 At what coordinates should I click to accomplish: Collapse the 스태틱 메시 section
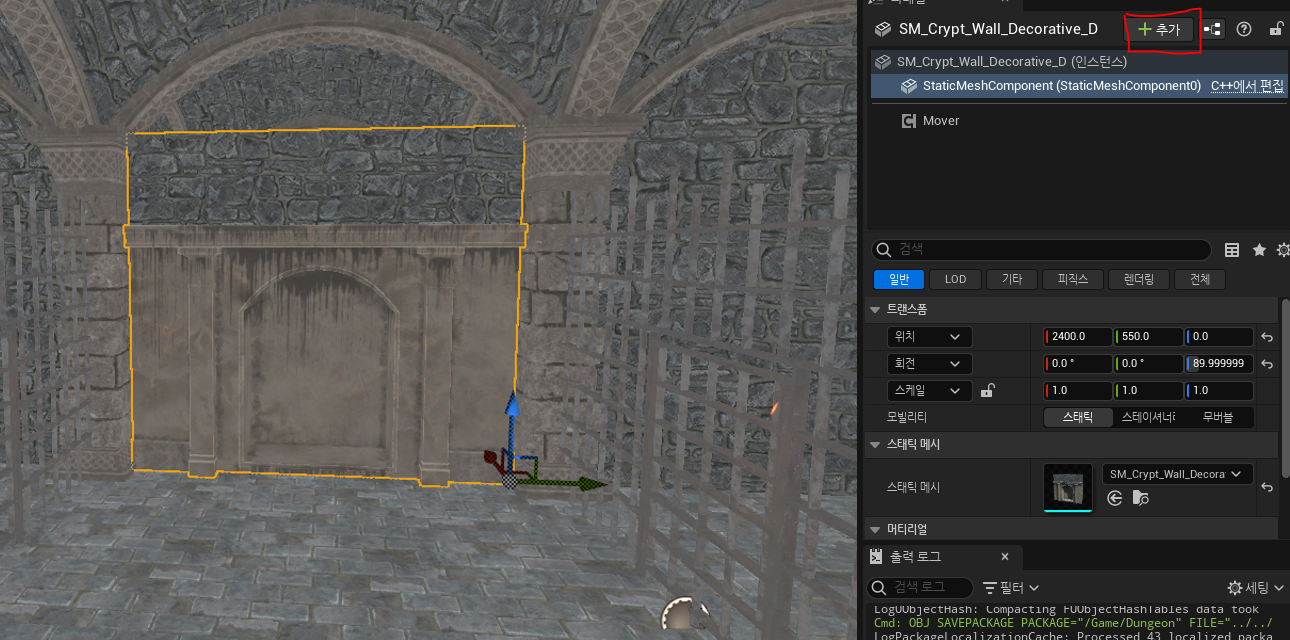pyautogui.click(x=876, y=444)
